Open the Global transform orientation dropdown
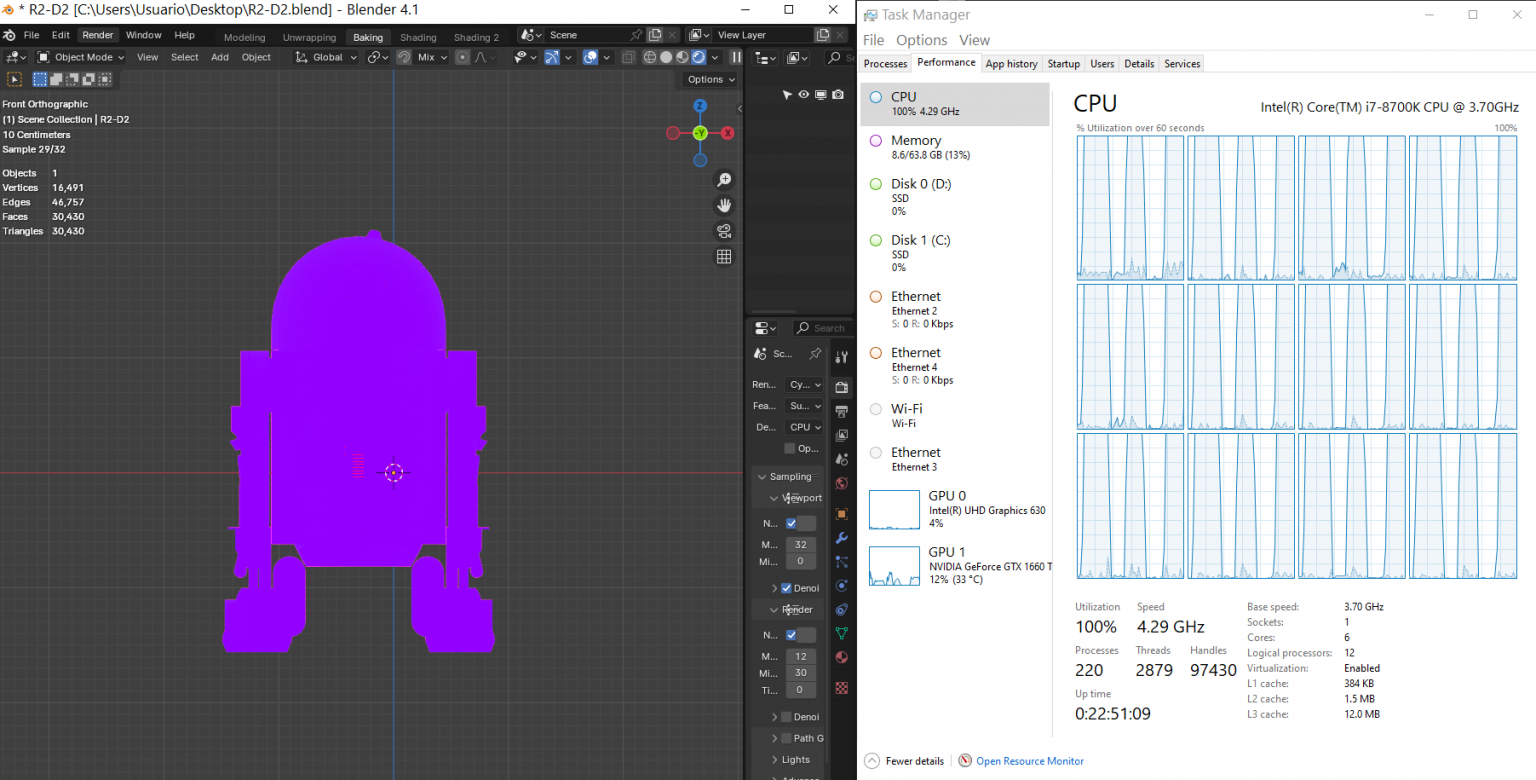This screenshot has height=780, width=1536. [x=327, y=58]
